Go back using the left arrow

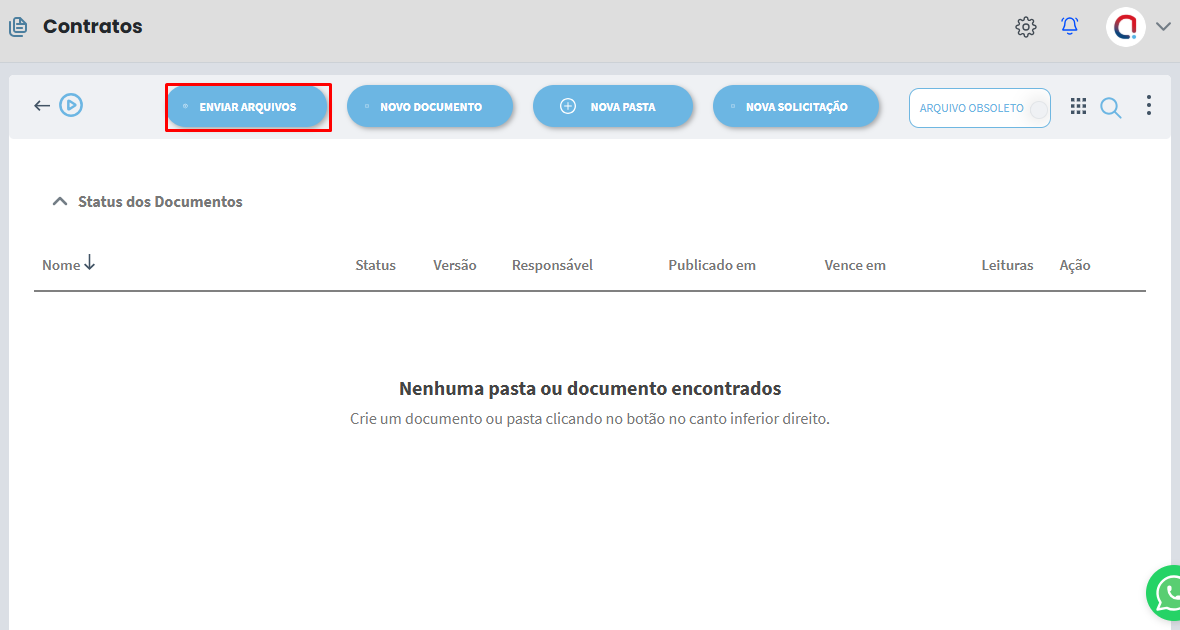(x=42, y=105)
